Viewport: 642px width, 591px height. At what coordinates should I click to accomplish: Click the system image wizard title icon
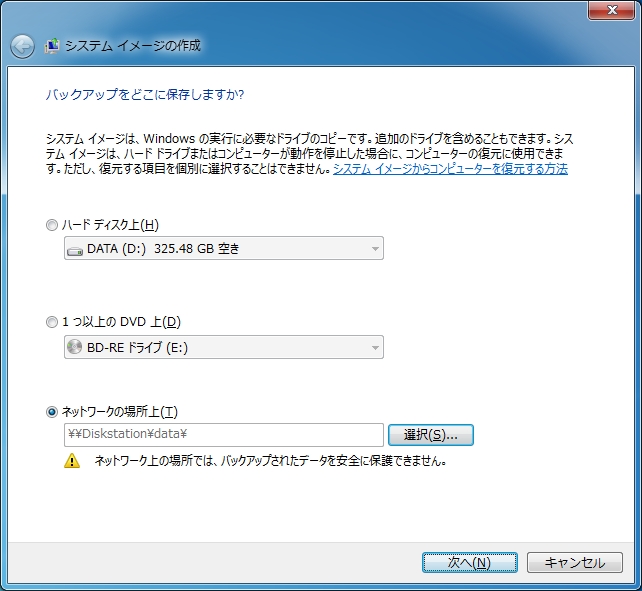(52, 46)
